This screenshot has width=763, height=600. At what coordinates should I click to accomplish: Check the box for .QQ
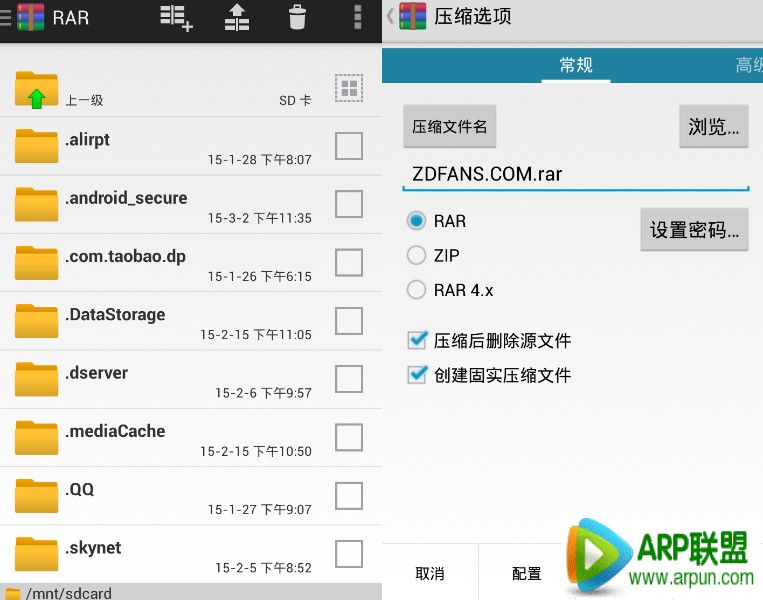pos(349,495)
